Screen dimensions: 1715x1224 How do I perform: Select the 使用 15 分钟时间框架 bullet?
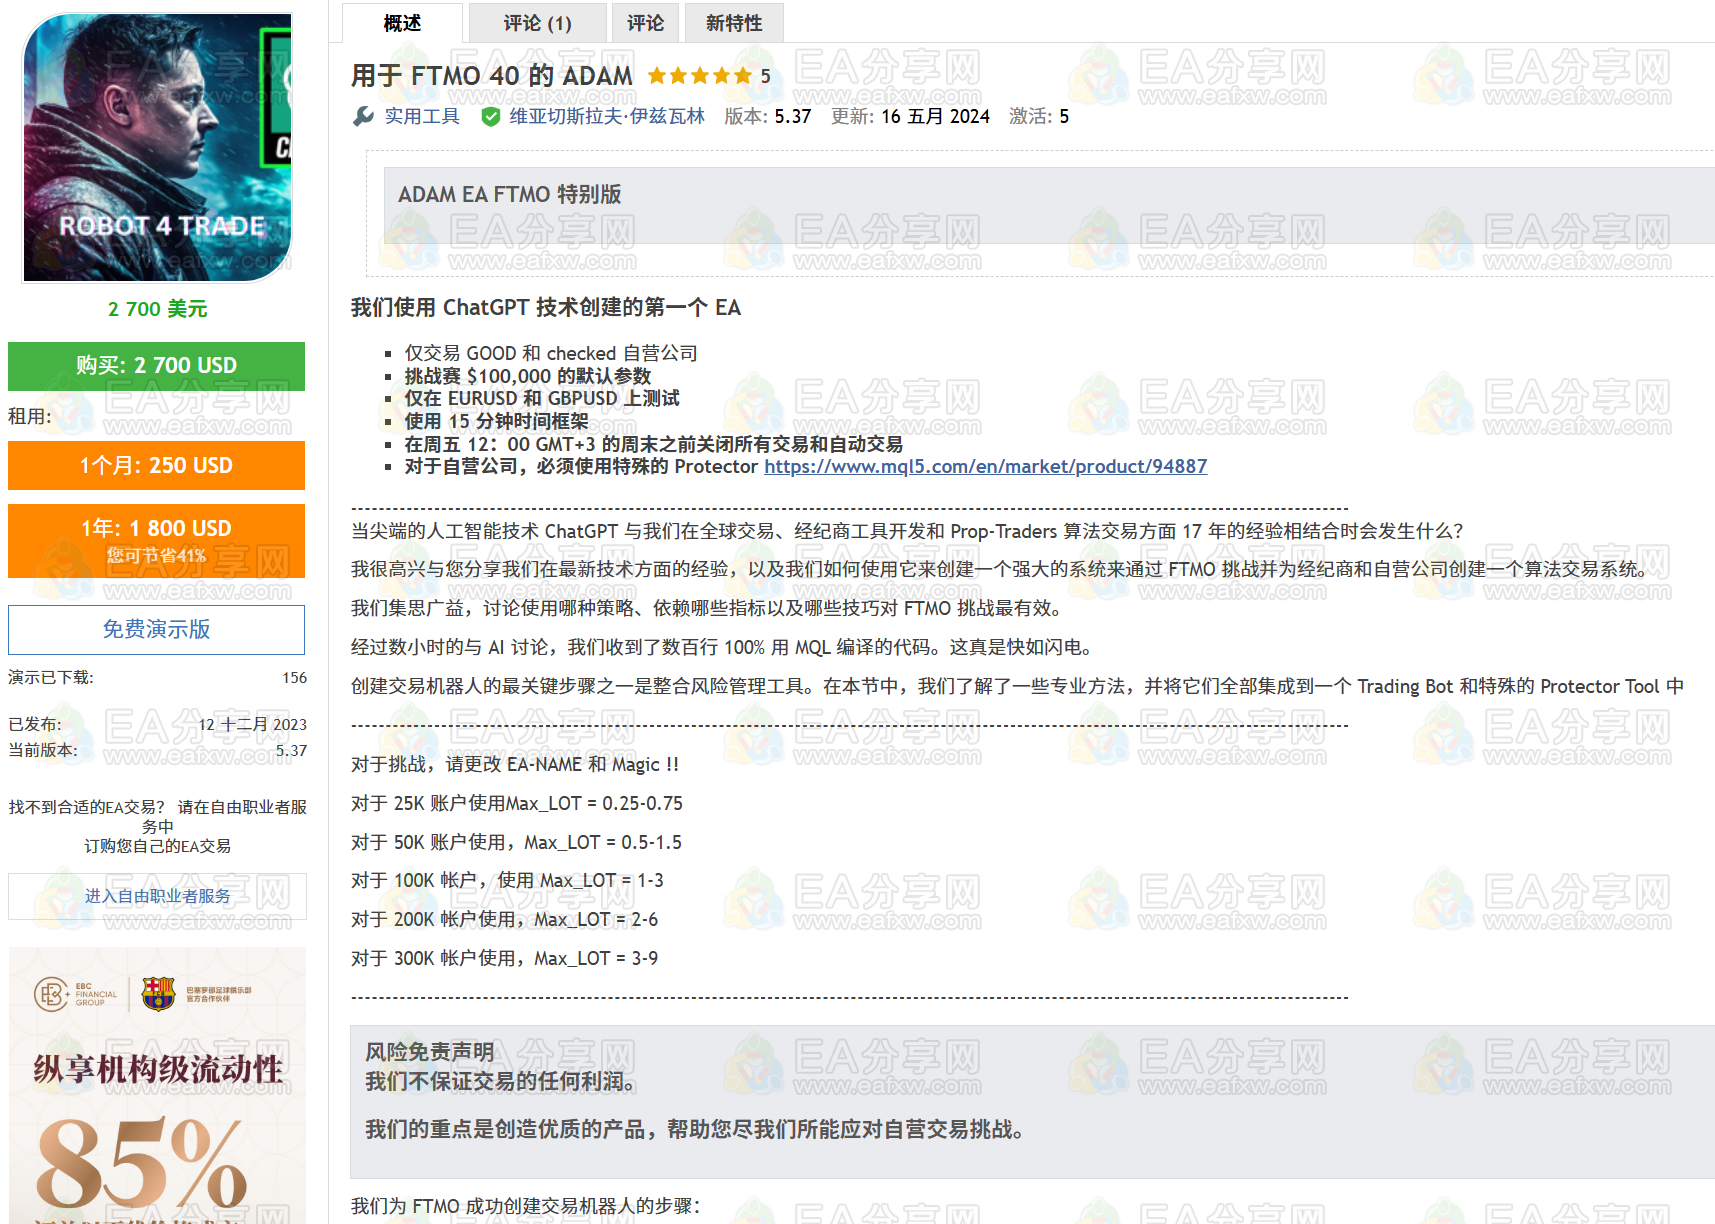click(496, 422)
